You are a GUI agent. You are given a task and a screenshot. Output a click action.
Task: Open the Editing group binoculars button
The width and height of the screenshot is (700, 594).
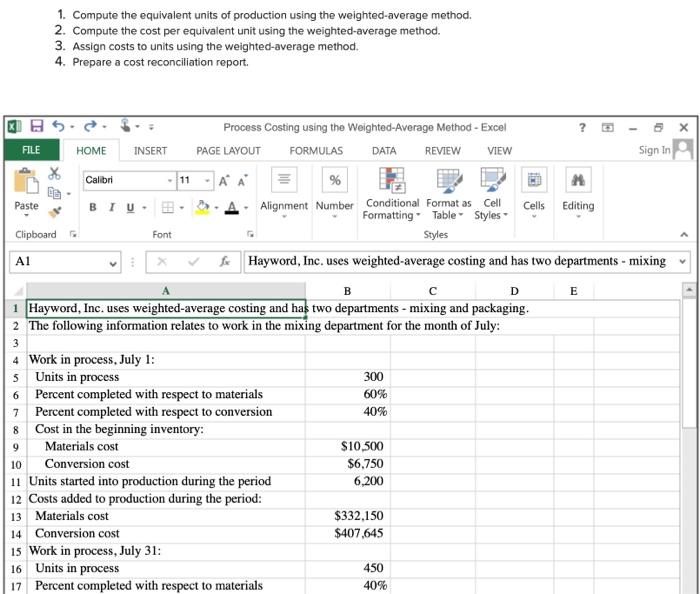578,193
